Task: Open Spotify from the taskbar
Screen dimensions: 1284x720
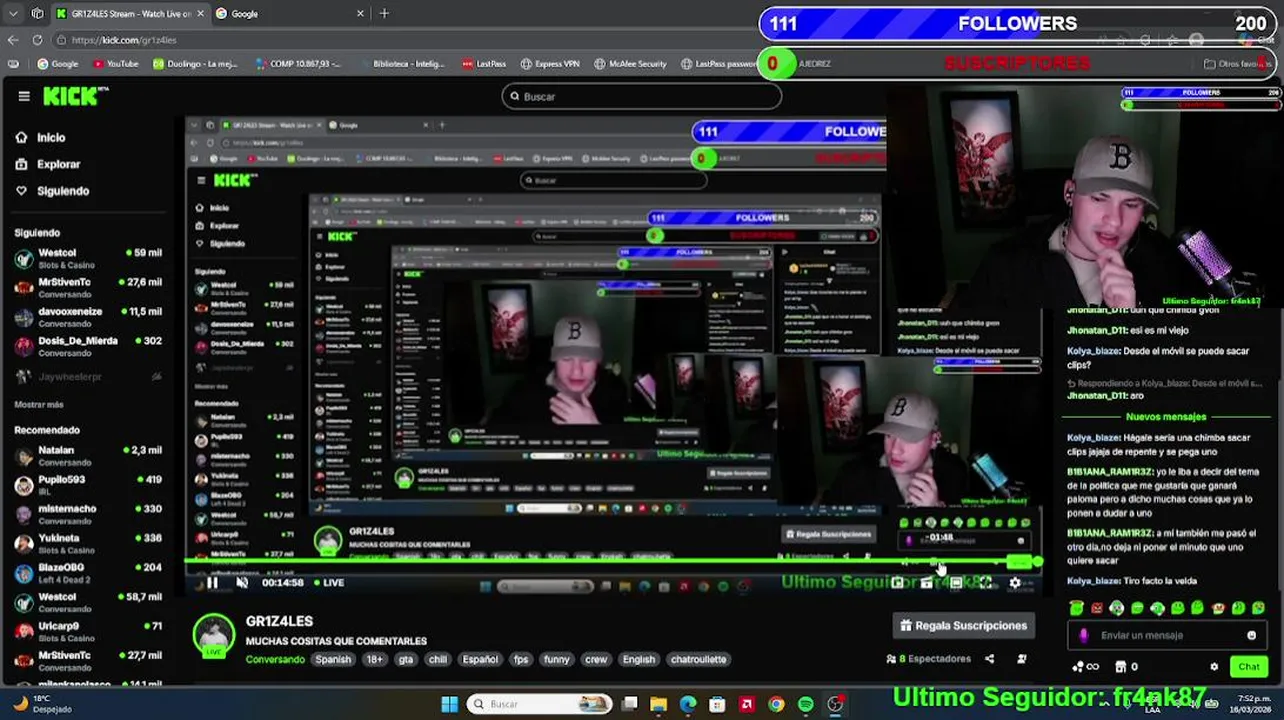Action: pos(806,704)
